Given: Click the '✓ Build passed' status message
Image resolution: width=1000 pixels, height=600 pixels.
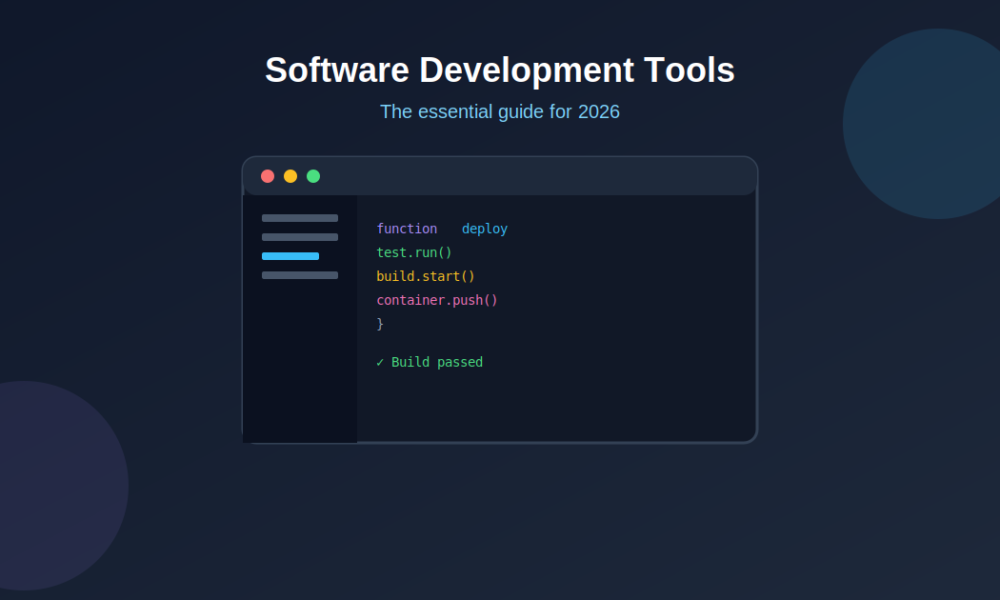Looking at the screenshot, I should [x=429, y=362].
